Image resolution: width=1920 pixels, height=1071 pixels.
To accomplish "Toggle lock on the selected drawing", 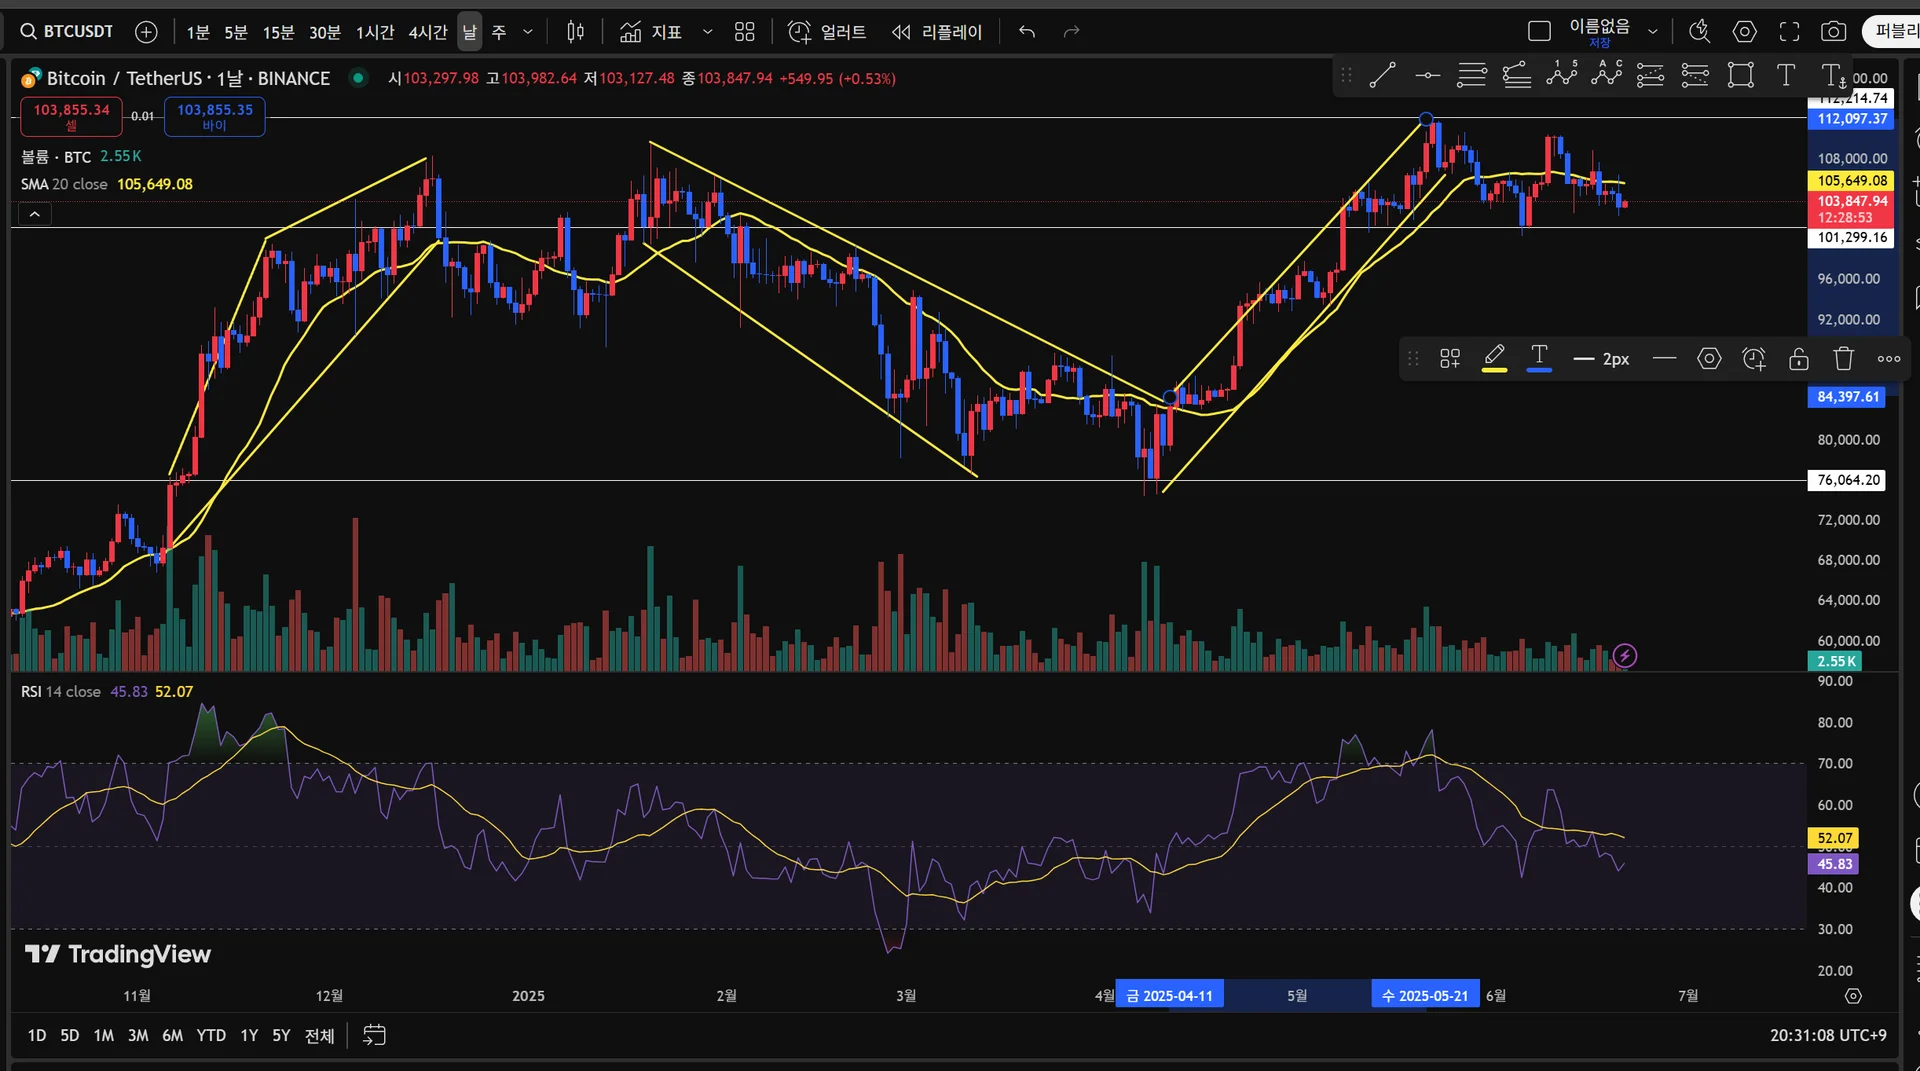I will point(1798,359).
